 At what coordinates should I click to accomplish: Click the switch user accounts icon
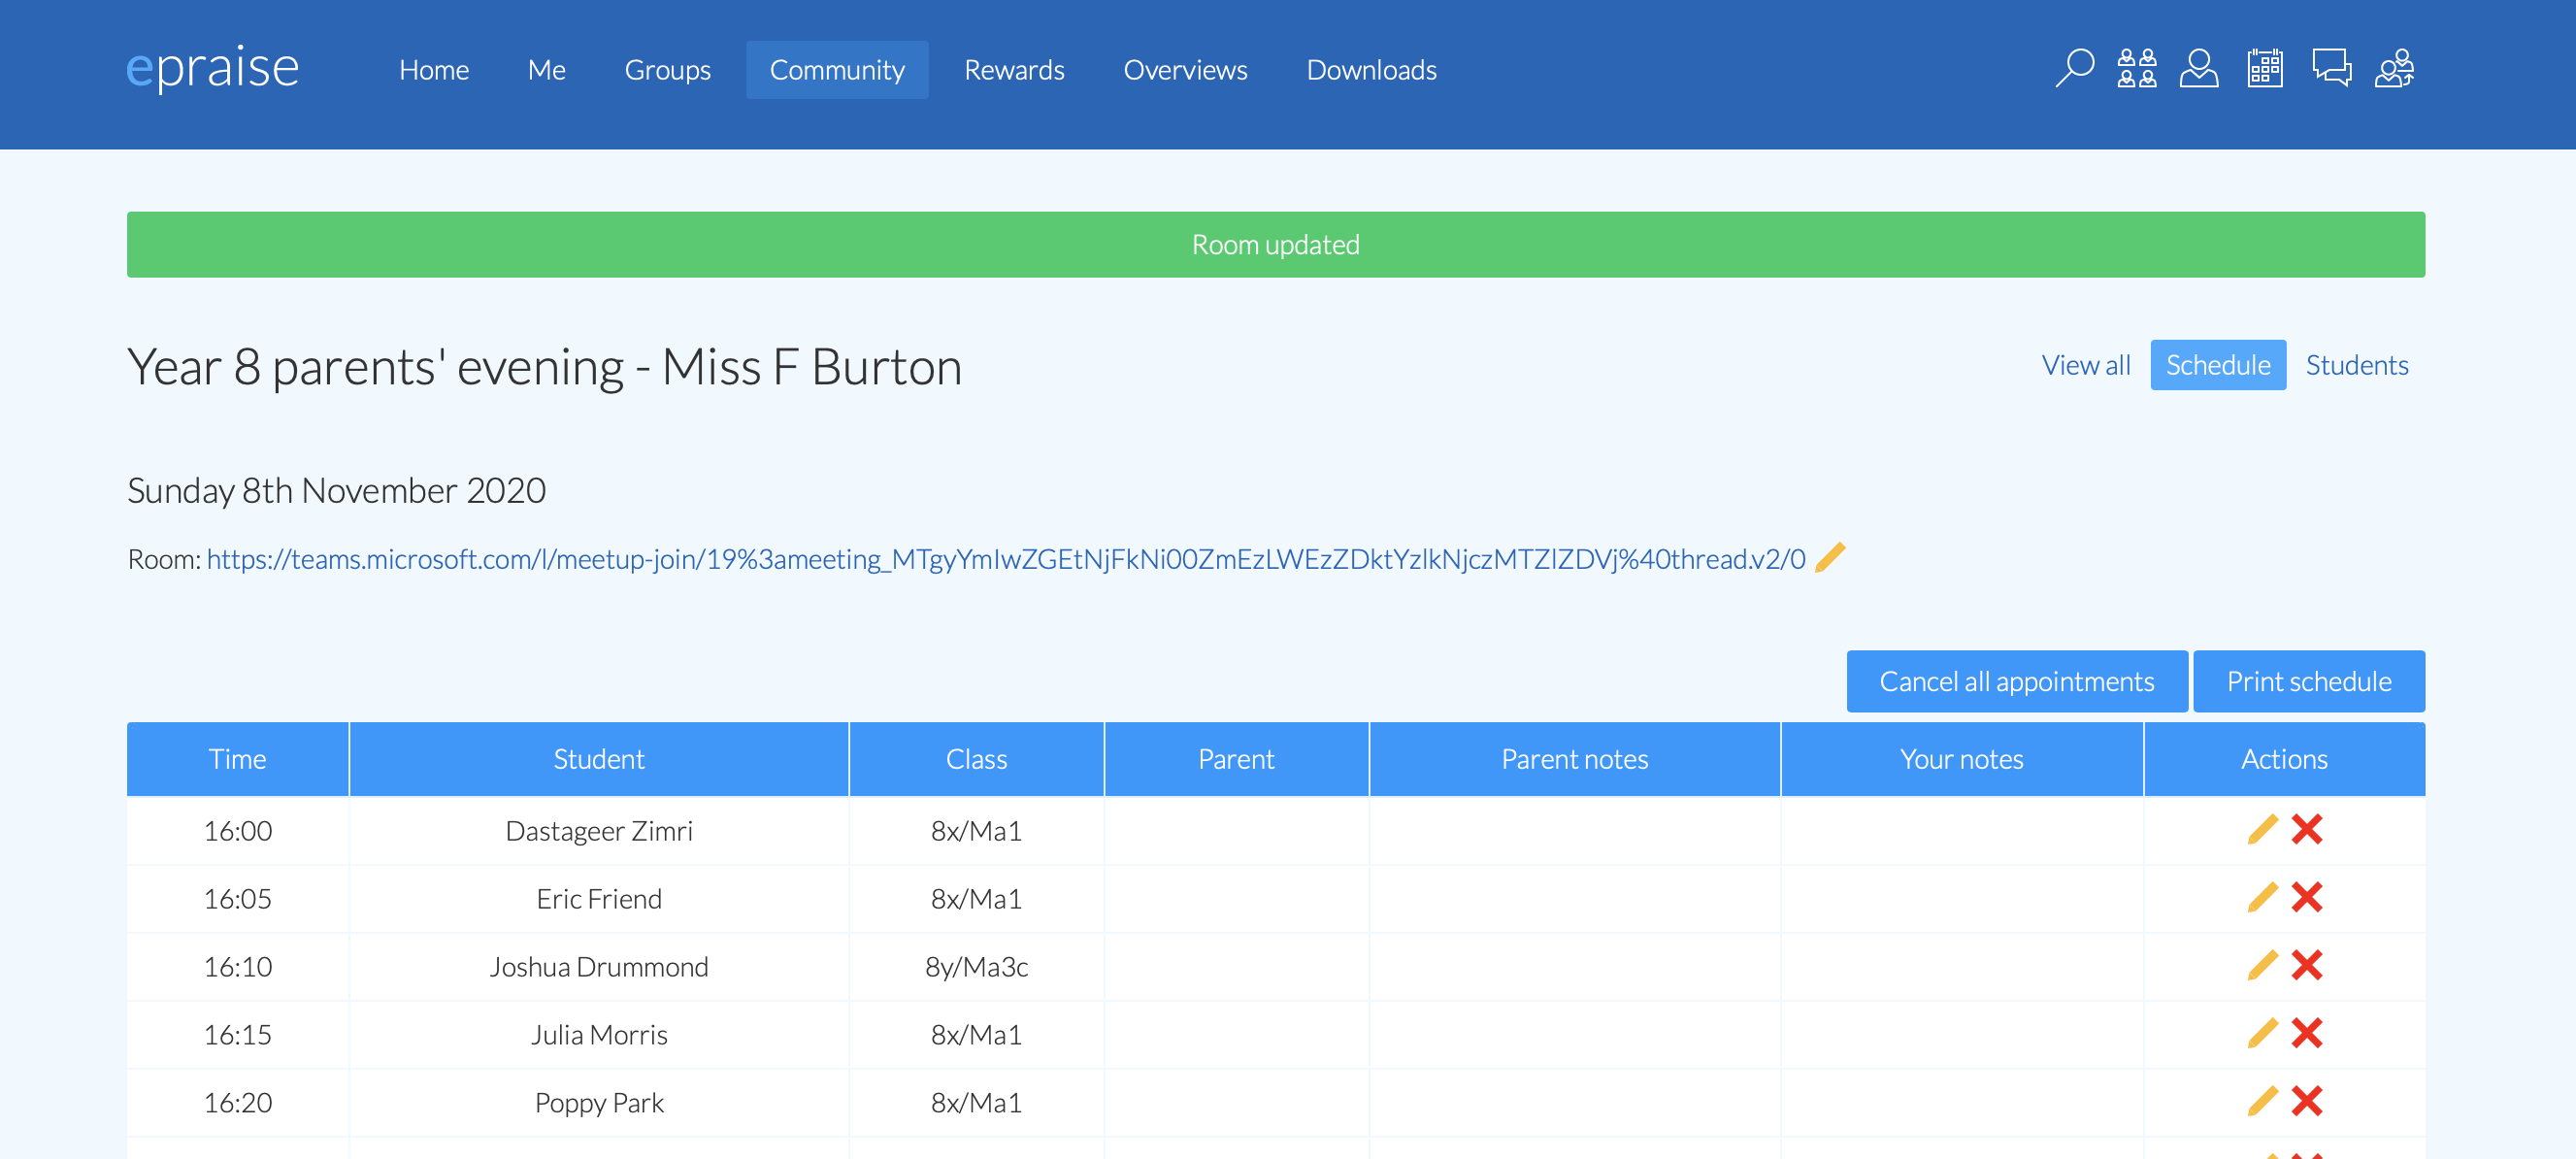(x=2394, y=69)
